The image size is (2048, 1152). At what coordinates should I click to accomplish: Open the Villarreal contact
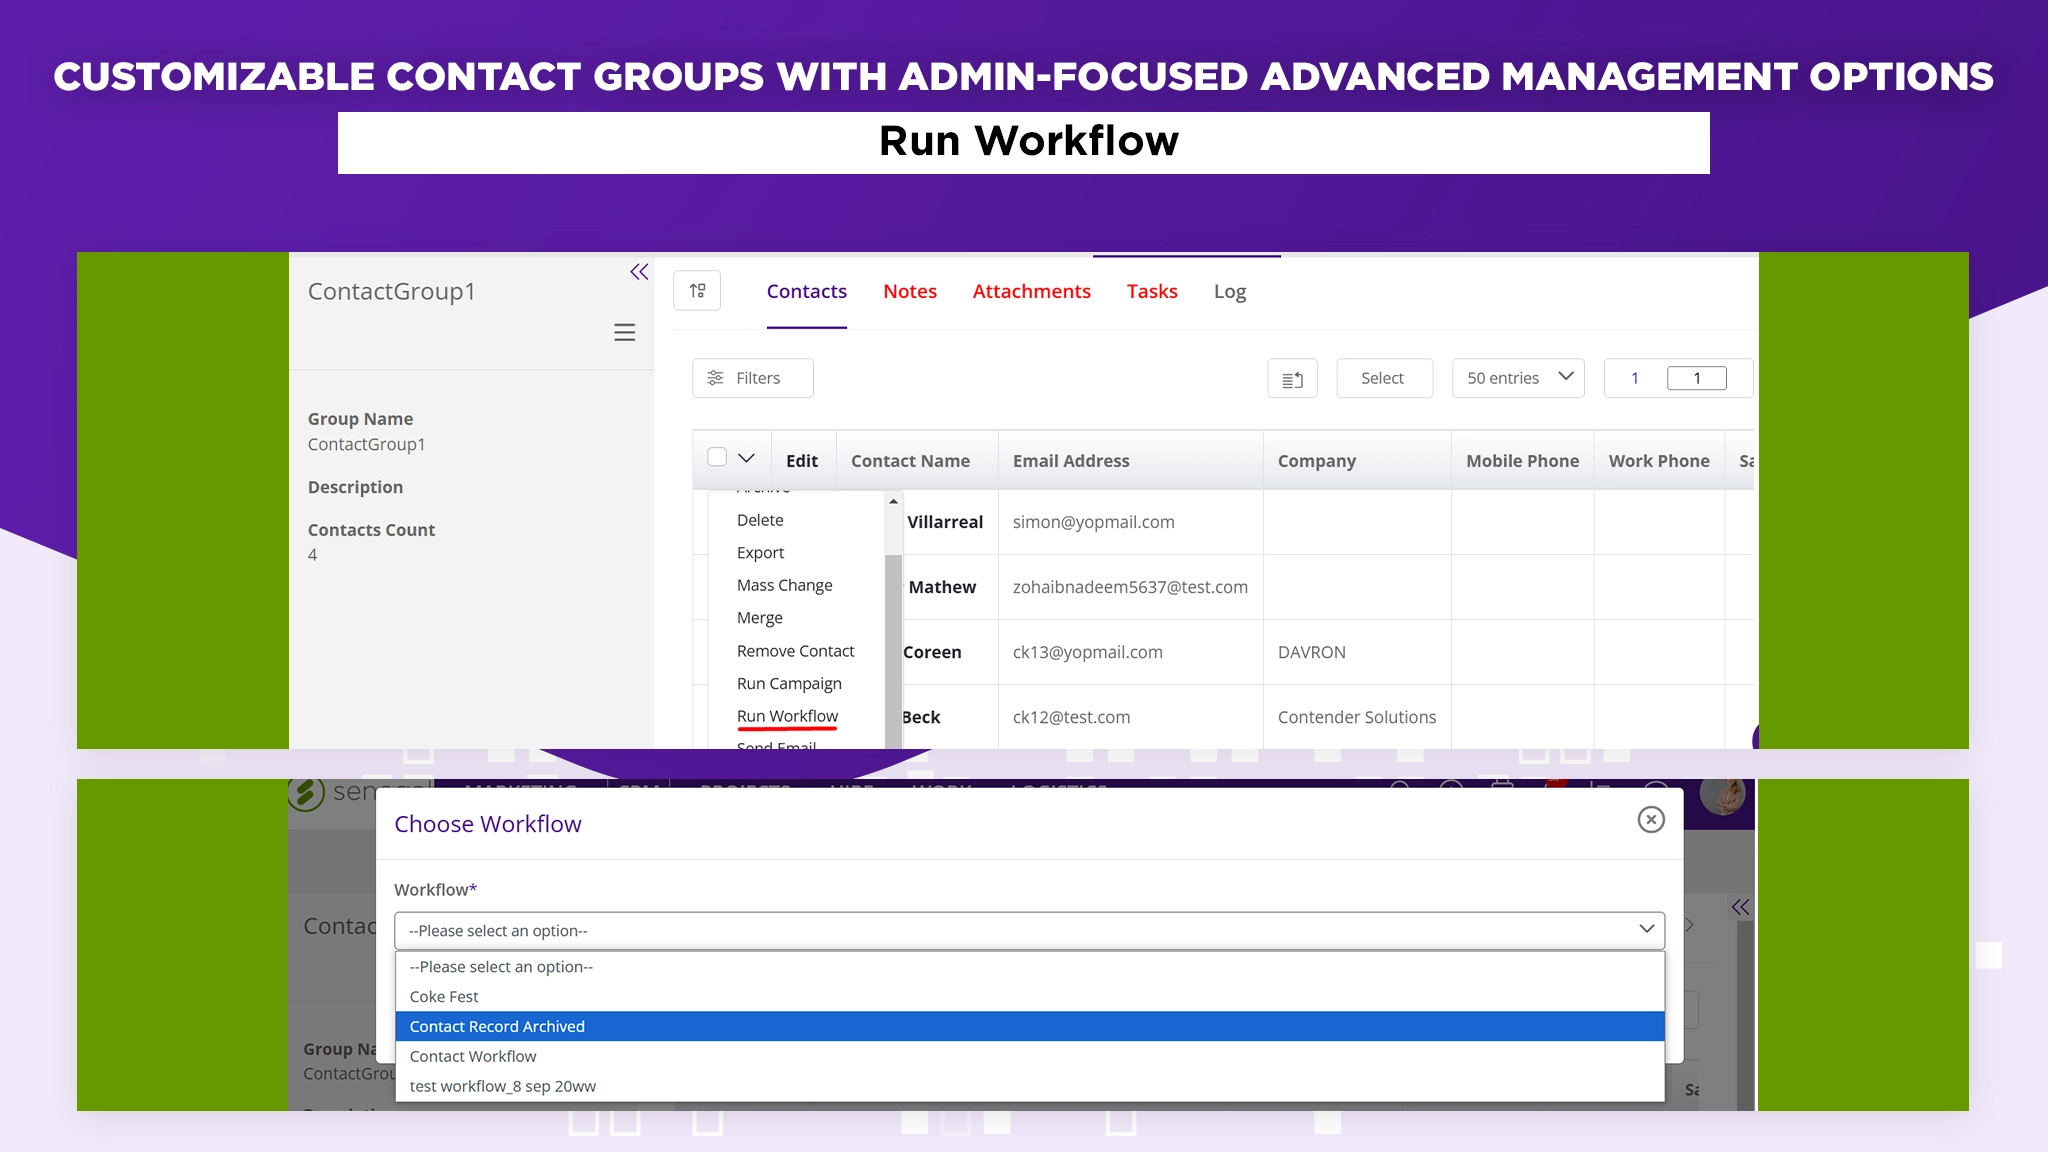944,522
